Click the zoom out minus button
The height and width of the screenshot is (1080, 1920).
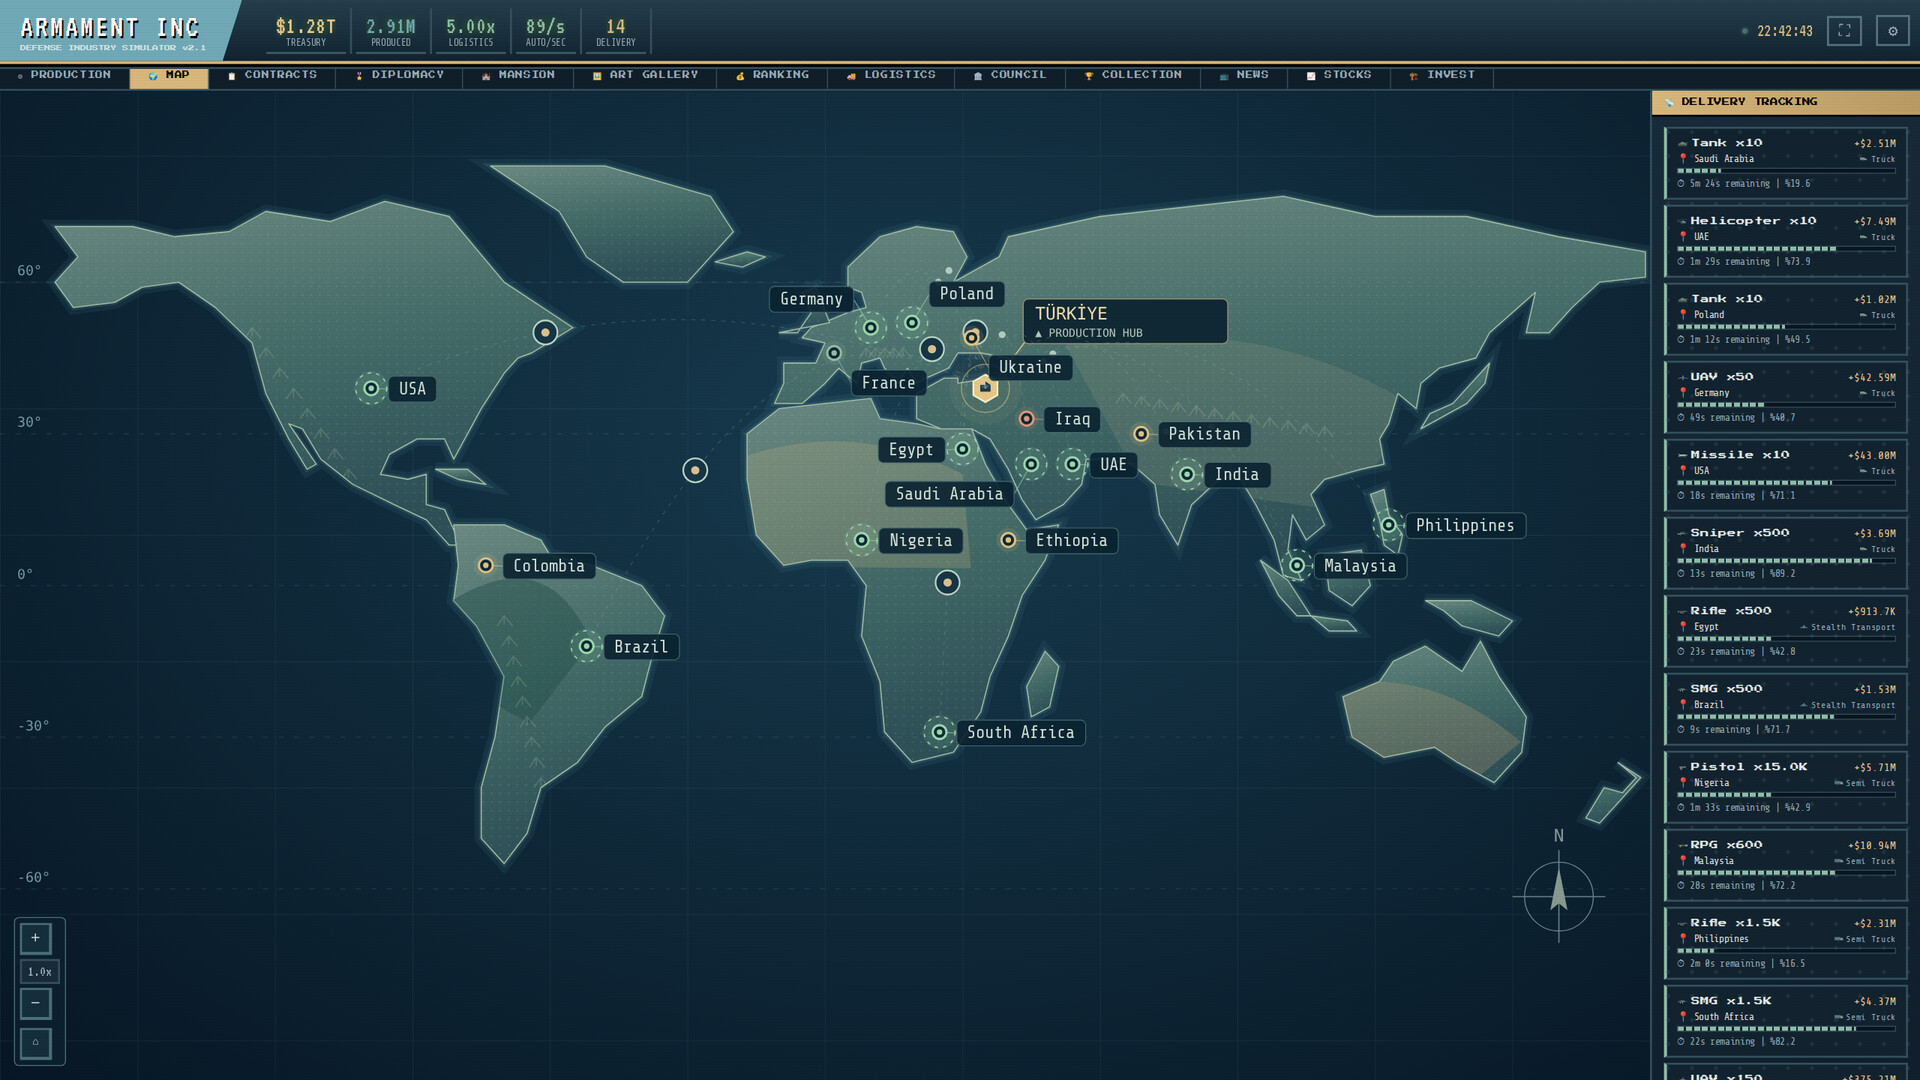(x=35, y=1003)
